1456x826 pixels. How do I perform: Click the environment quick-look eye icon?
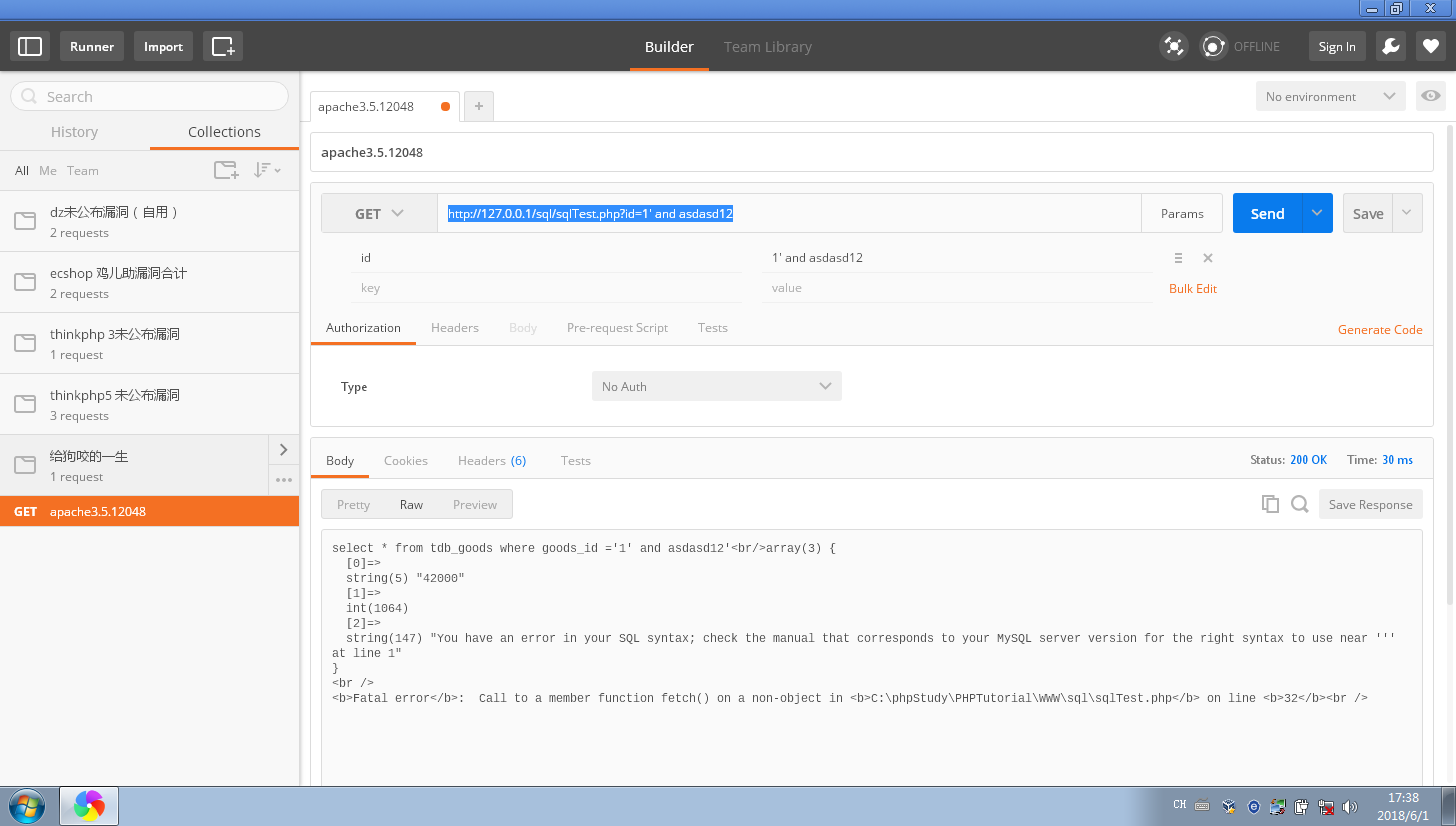pos(1431,96)
